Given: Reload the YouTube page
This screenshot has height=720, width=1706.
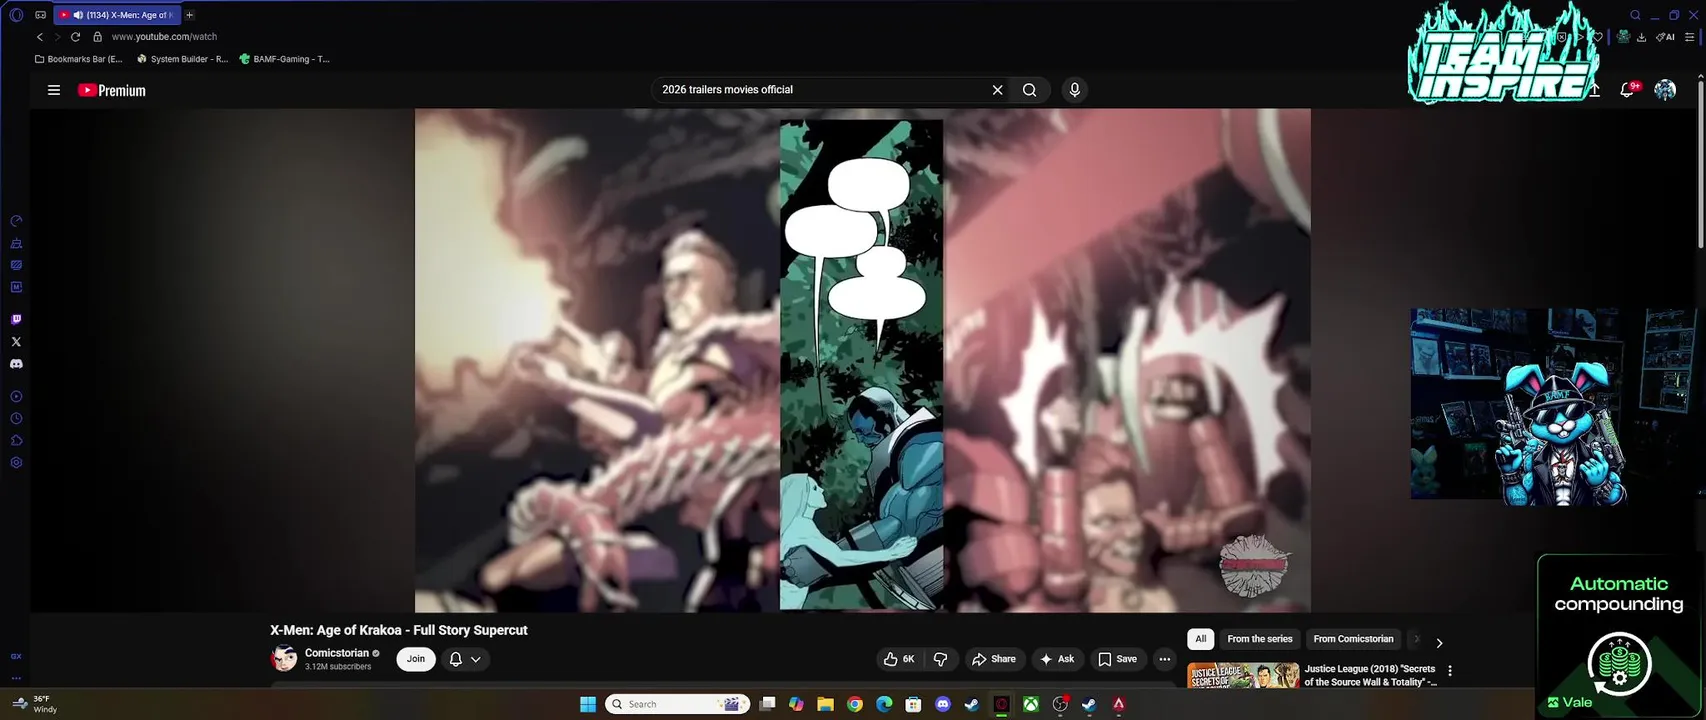Looking at the screenshot, I should point(75,37).
